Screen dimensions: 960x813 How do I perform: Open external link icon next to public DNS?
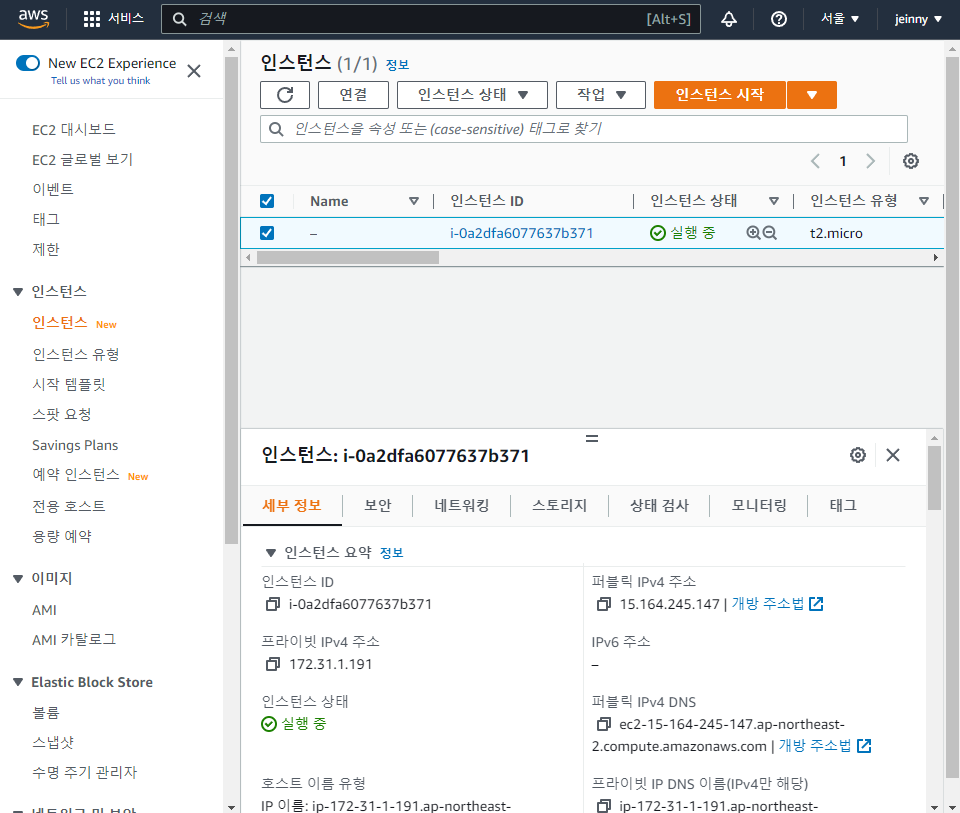point(864,746)
